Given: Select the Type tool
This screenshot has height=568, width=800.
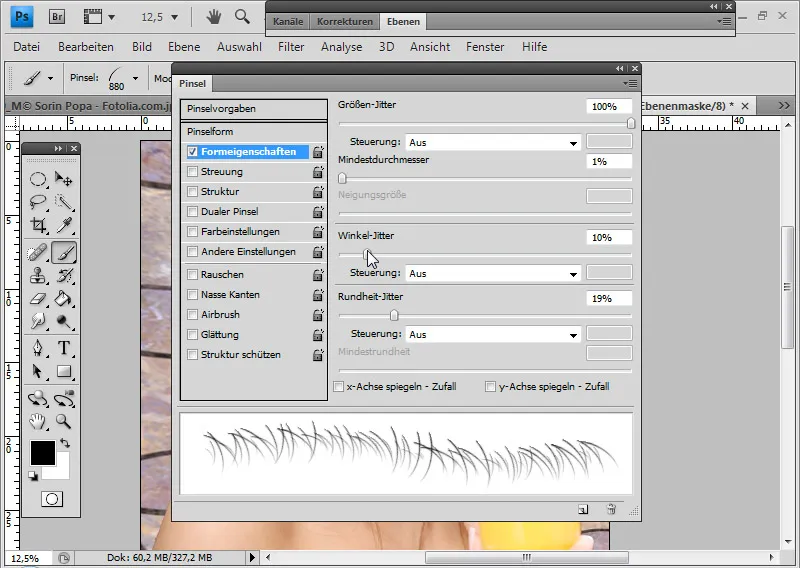Looking at the screenshot, I should click(64, 348).
